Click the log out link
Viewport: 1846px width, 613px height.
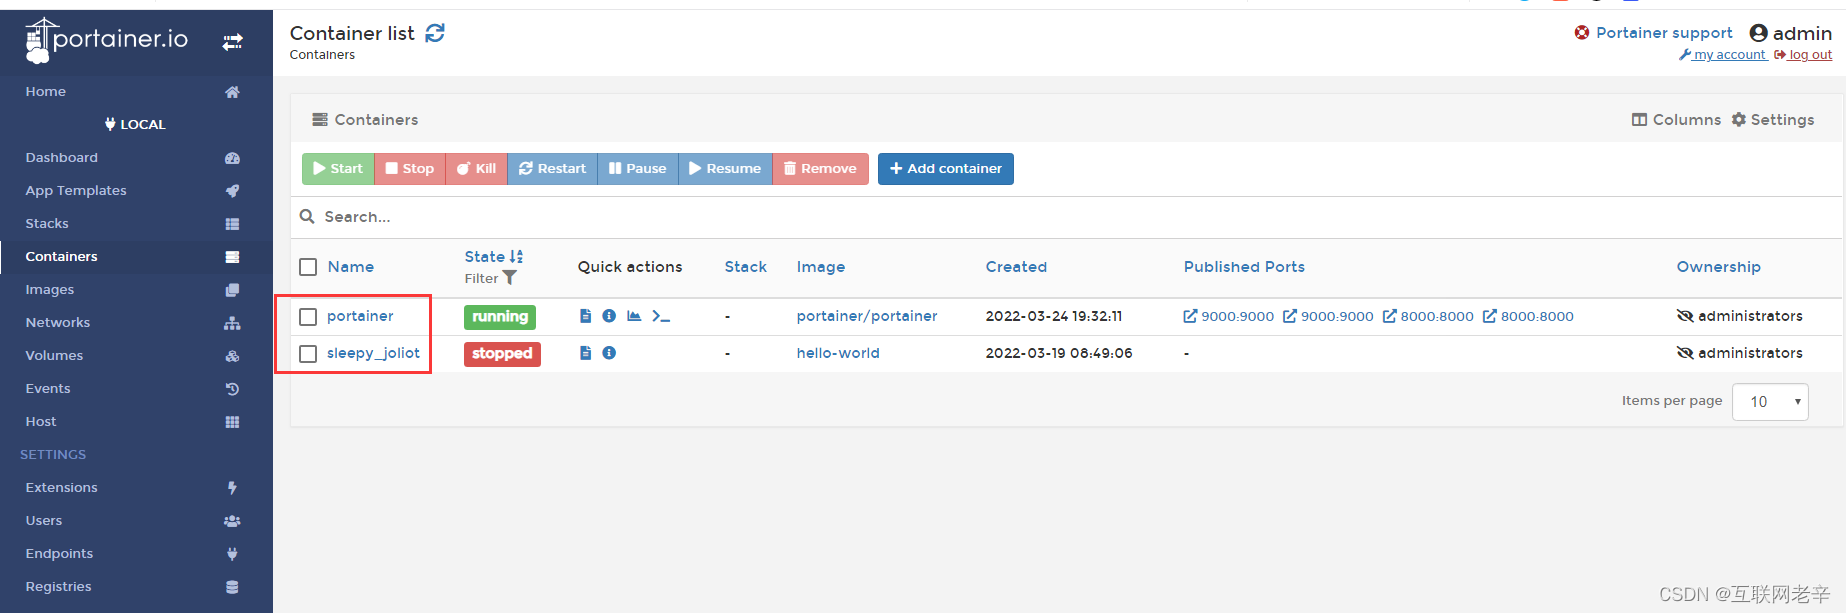pyautogui.click(x=1803, y=55)
